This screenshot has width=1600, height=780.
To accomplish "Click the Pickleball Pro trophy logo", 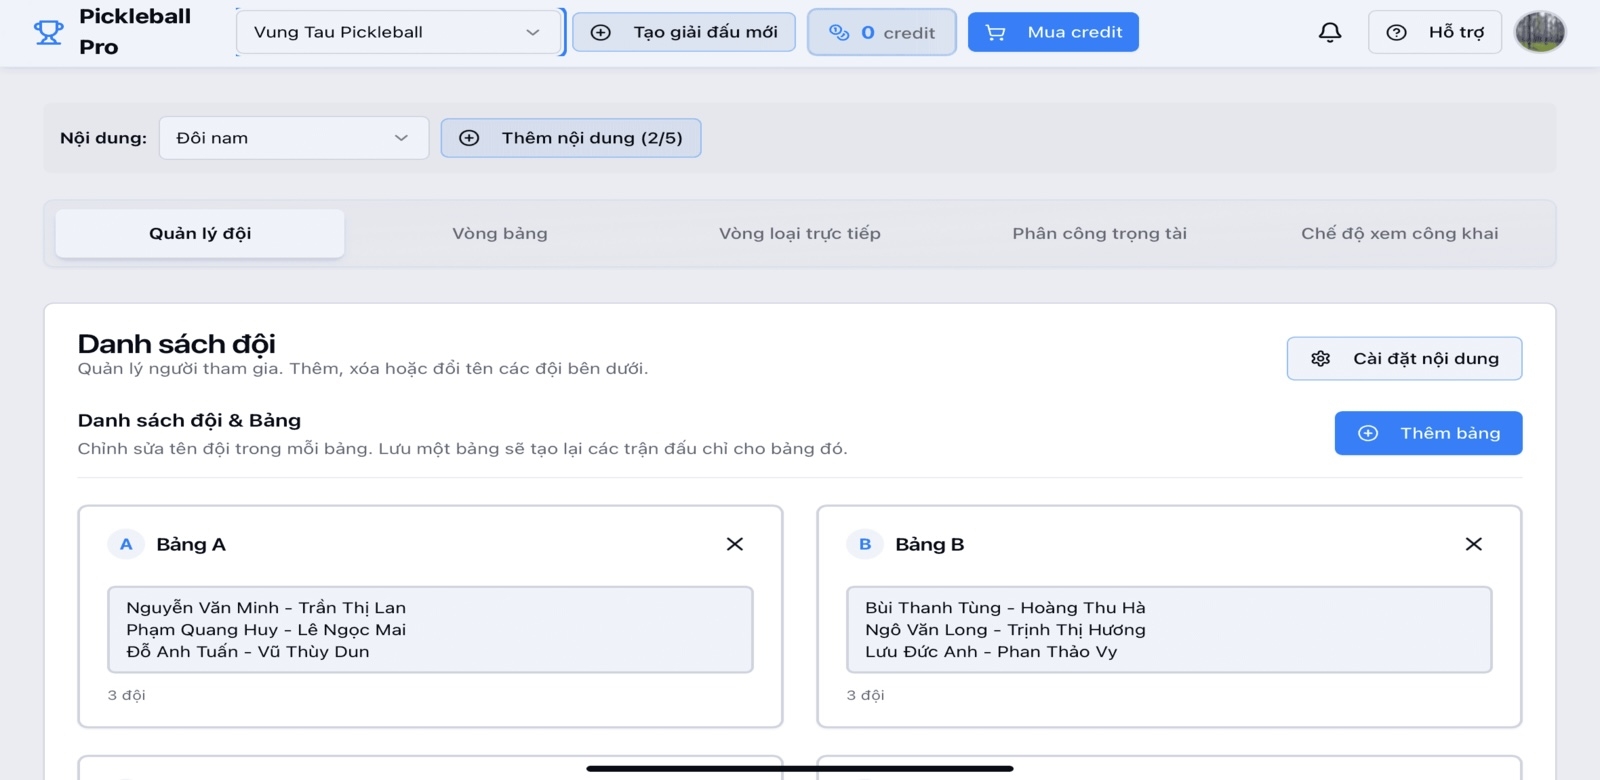I will tap(48, 32).
